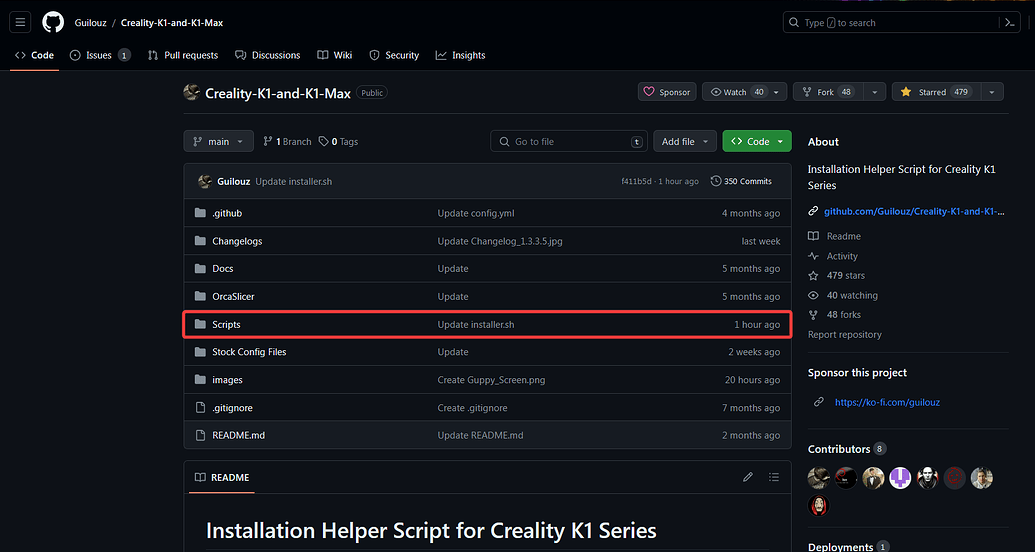
Task: Click the .gitignore file icon
Action: pyautogui.click(x=201, y=407)
